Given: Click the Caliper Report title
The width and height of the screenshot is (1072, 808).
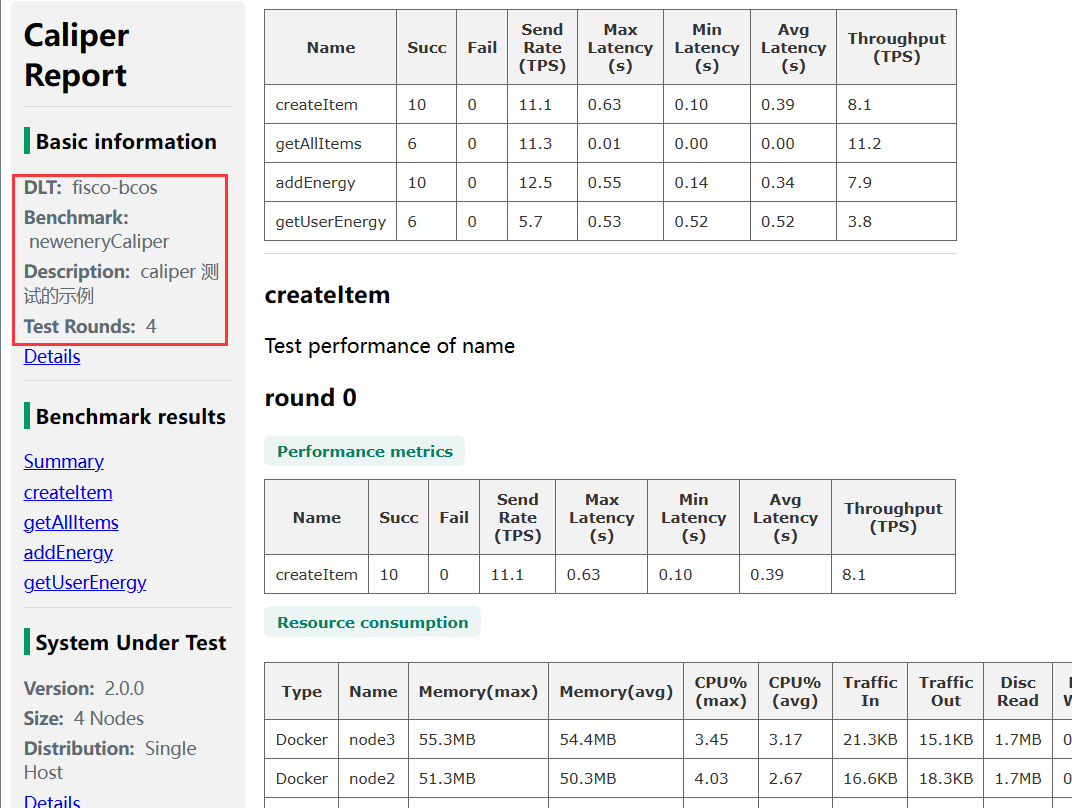Looking at the screenshot, I should [76, 55].
